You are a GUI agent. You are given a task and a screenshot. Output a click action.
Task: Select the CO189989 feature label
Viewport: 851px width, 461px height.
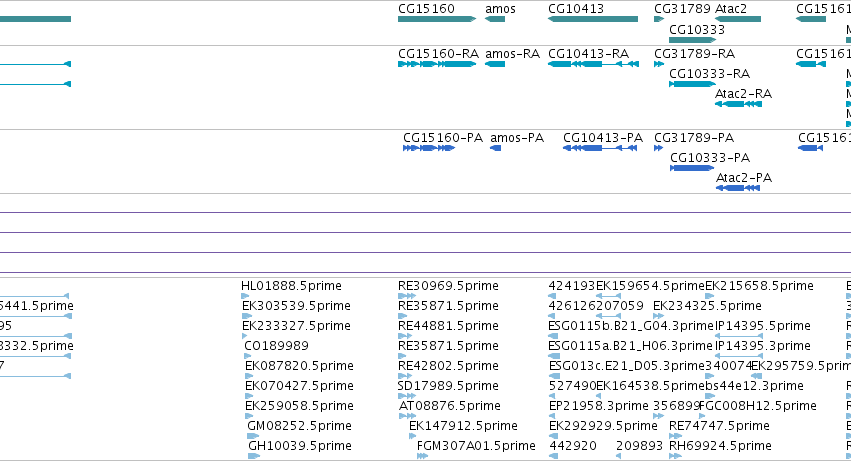[x=276, y=346]
